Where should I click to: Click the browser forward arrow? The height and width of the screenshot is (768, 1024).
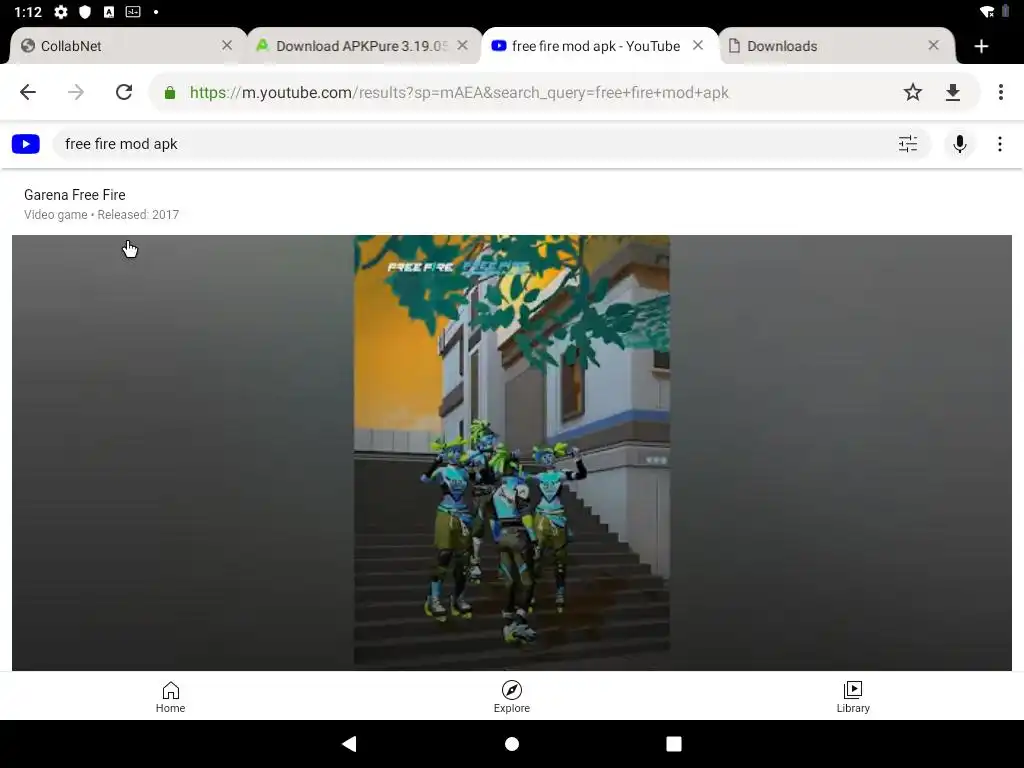76,92
